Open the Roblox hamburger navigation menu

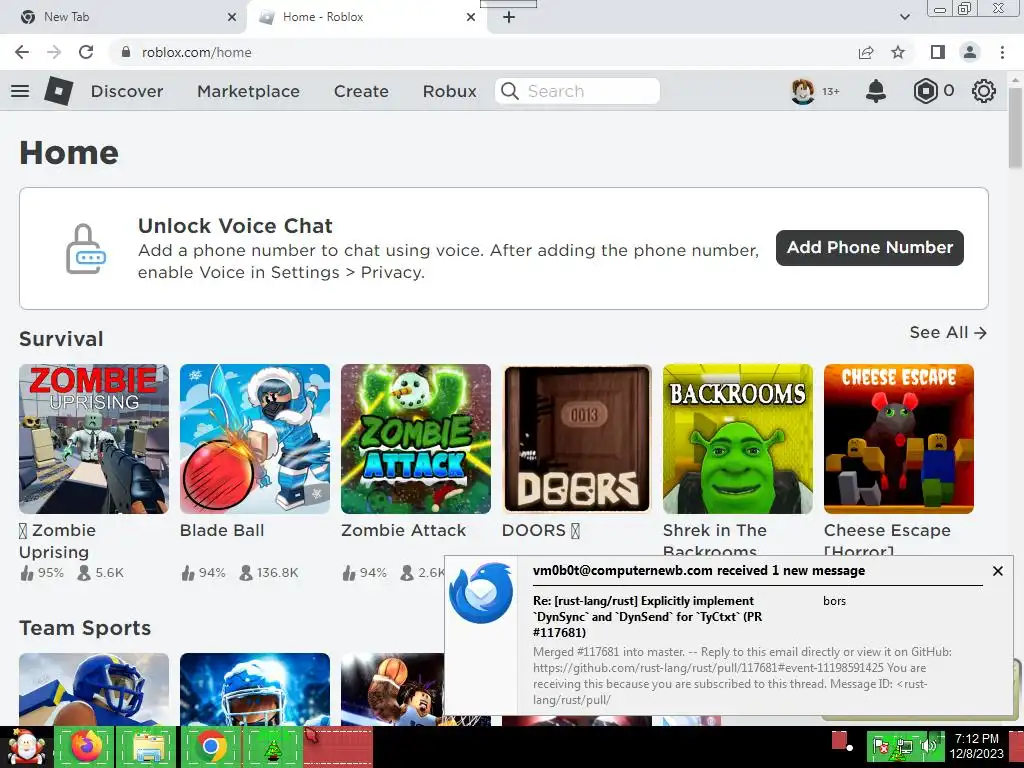coord(20,91)
